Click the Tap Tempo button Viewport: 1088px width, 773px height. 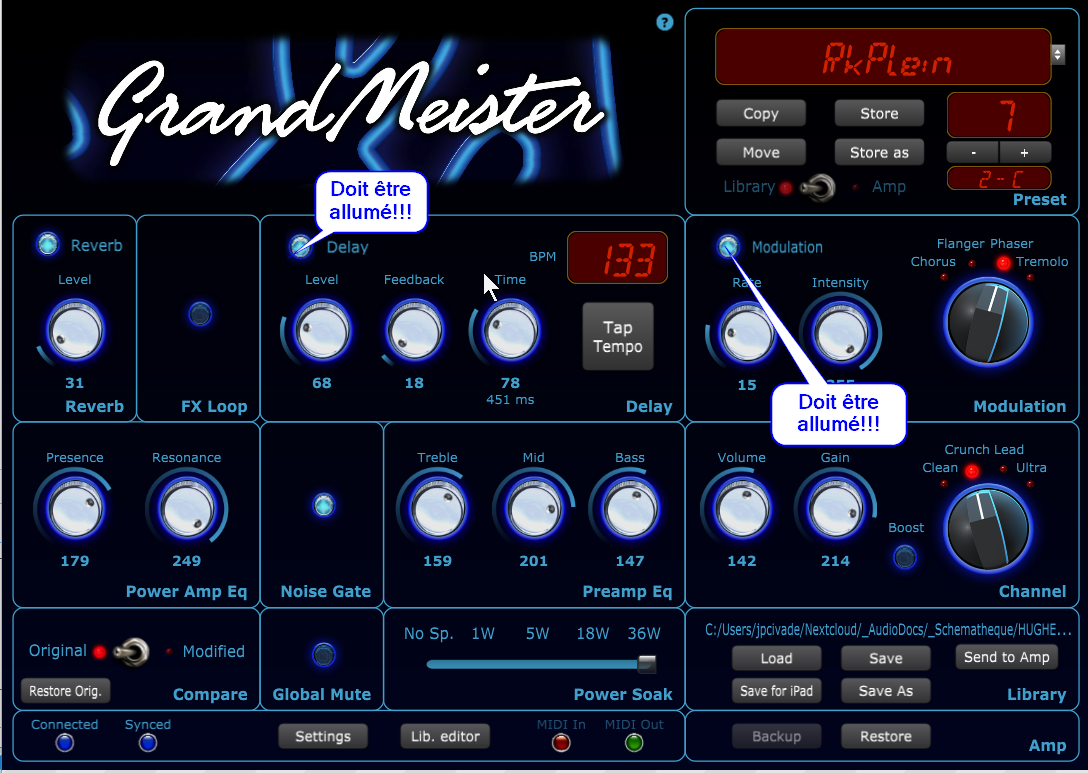point(618,337)
